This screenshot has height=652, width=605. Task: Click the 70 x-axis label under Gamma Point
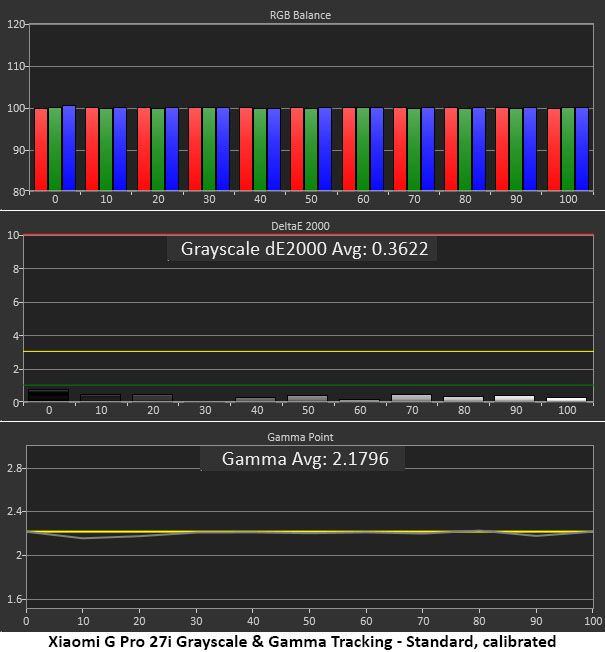[423, 621]
